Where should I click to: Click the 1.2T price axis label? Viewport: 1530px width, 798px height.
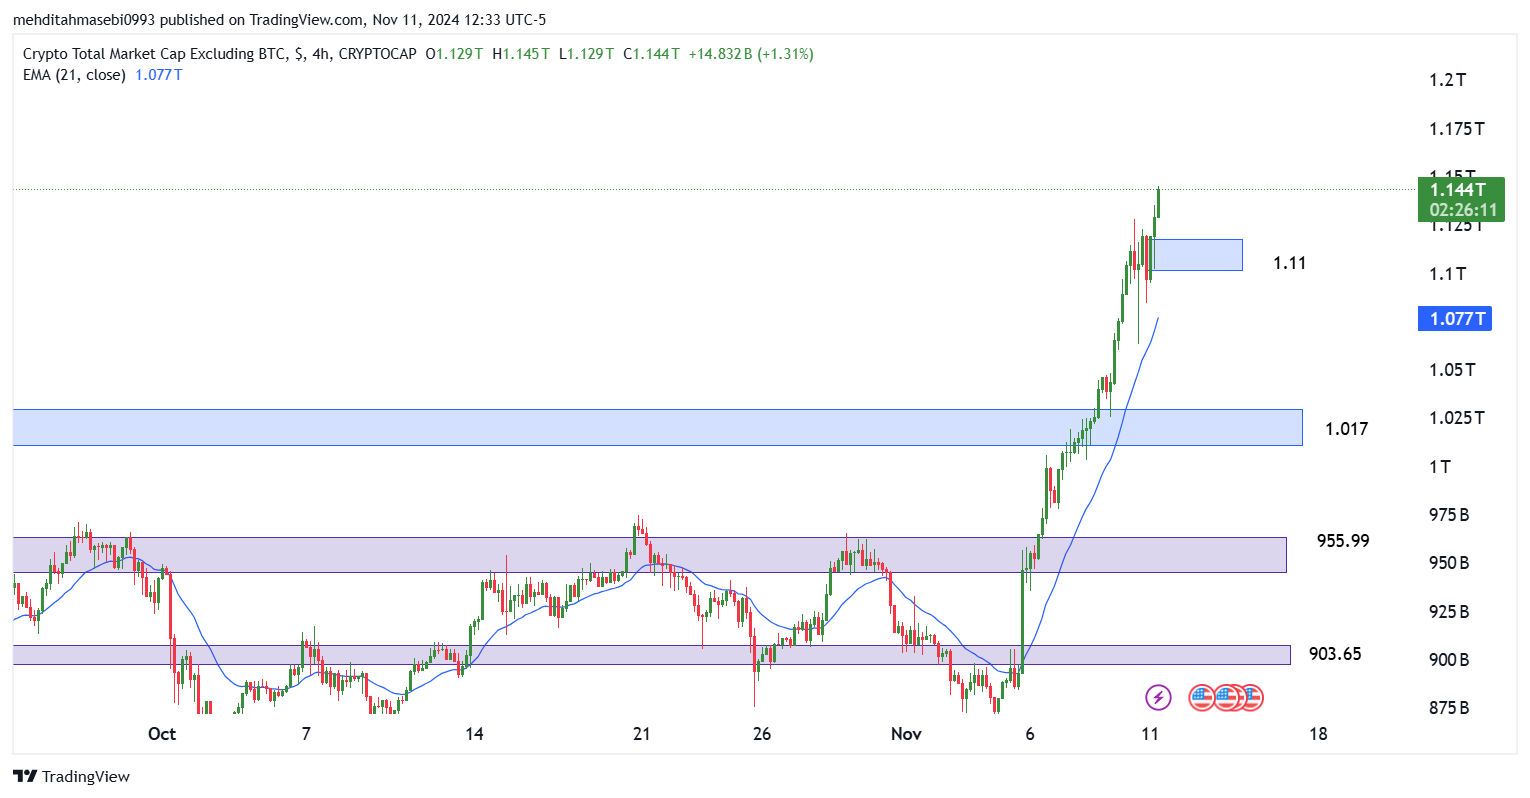[x=1447, y=80]
